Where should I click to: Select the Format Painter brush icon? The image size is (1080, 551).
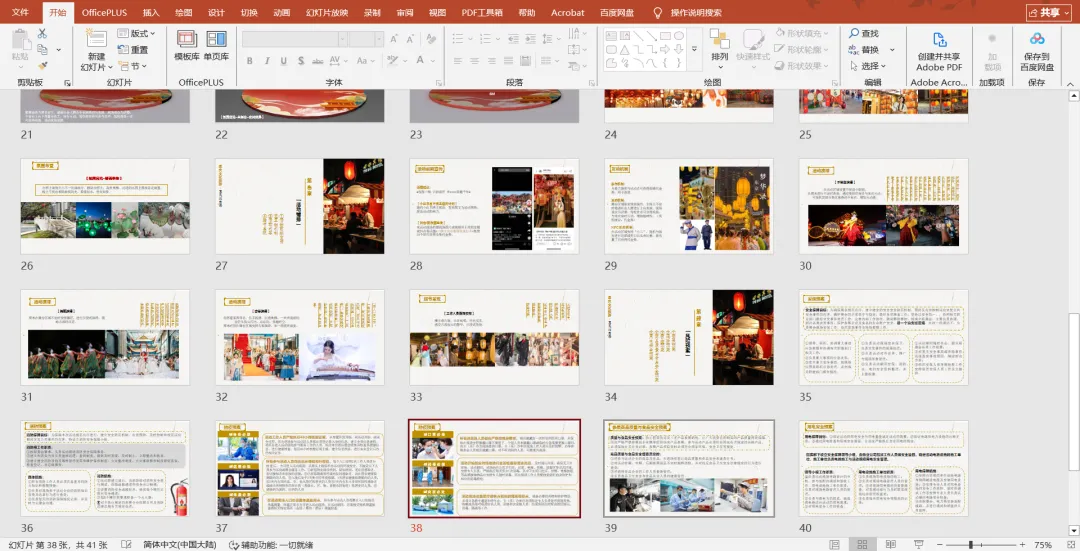pyautogui.click(x=42, y=66)
